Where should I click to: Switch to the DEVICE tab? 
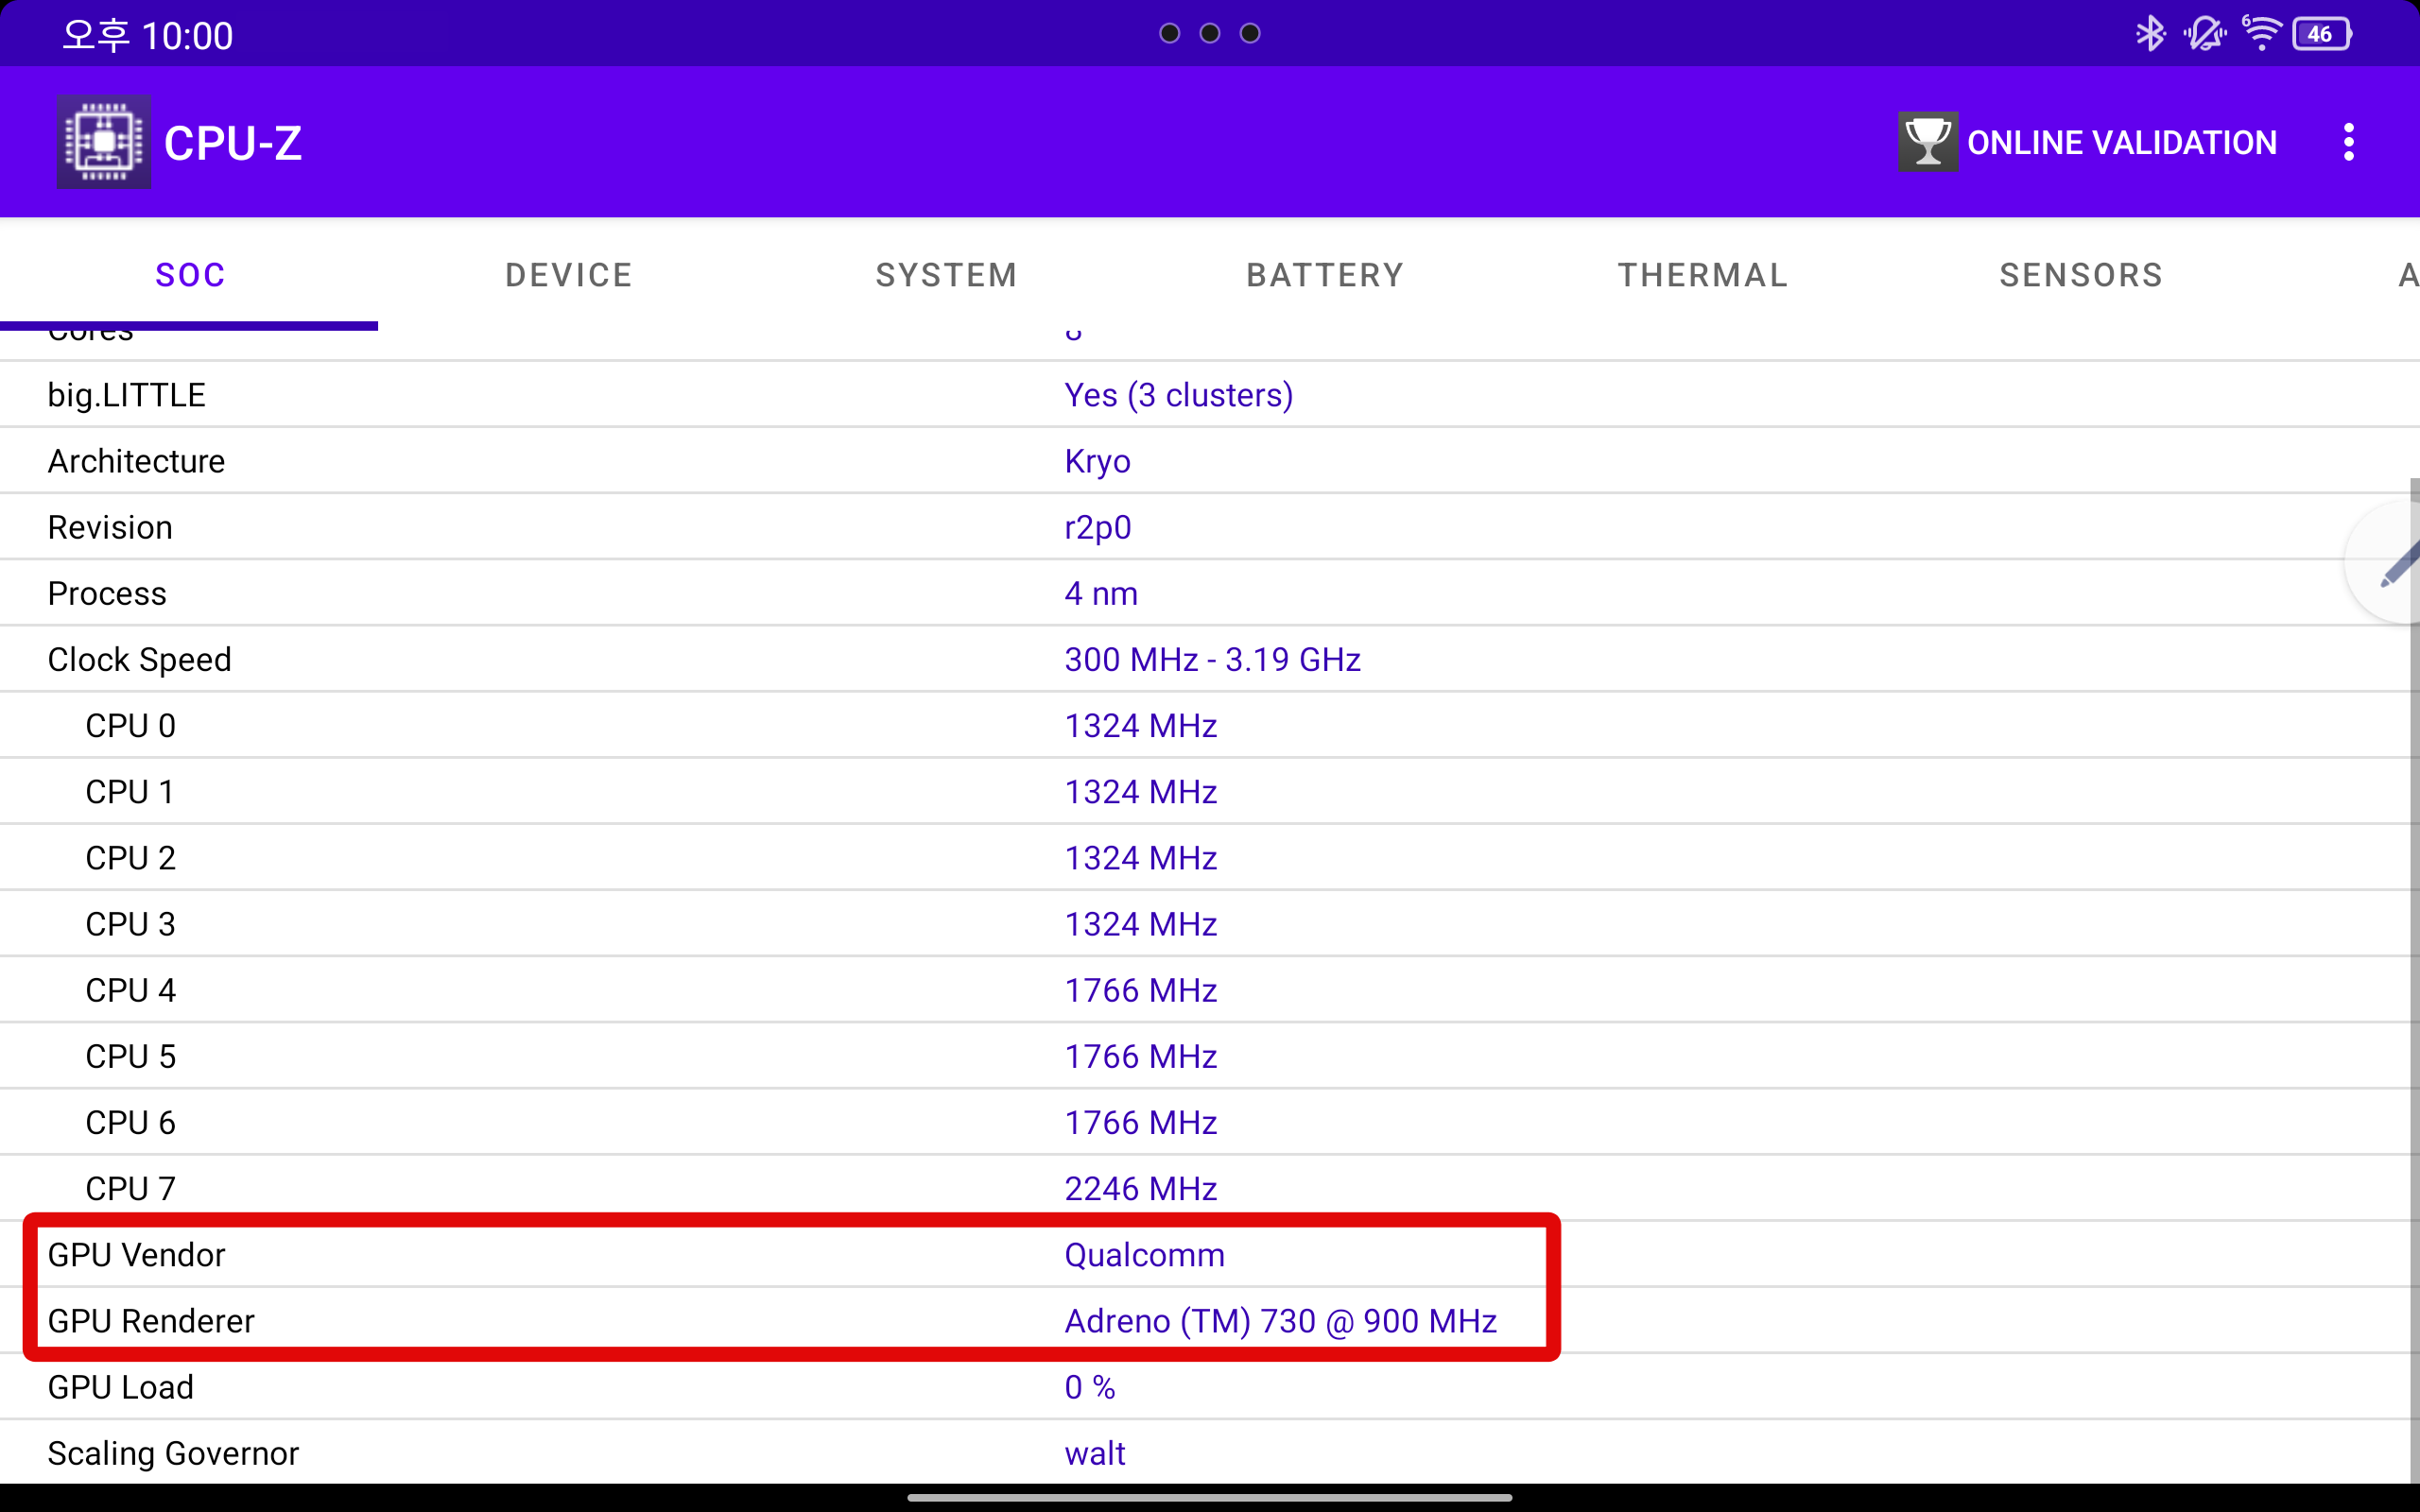click(x=568, y=275)
